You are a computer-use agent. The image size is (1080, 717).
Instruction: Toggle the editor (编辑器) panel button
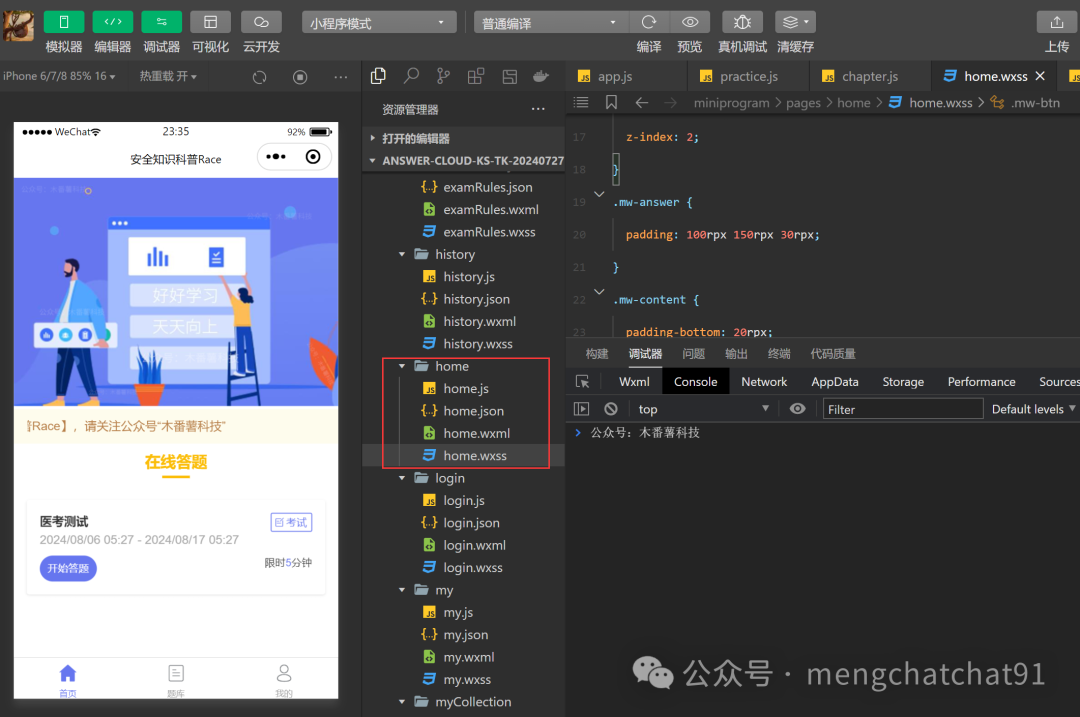pos(112,22)
